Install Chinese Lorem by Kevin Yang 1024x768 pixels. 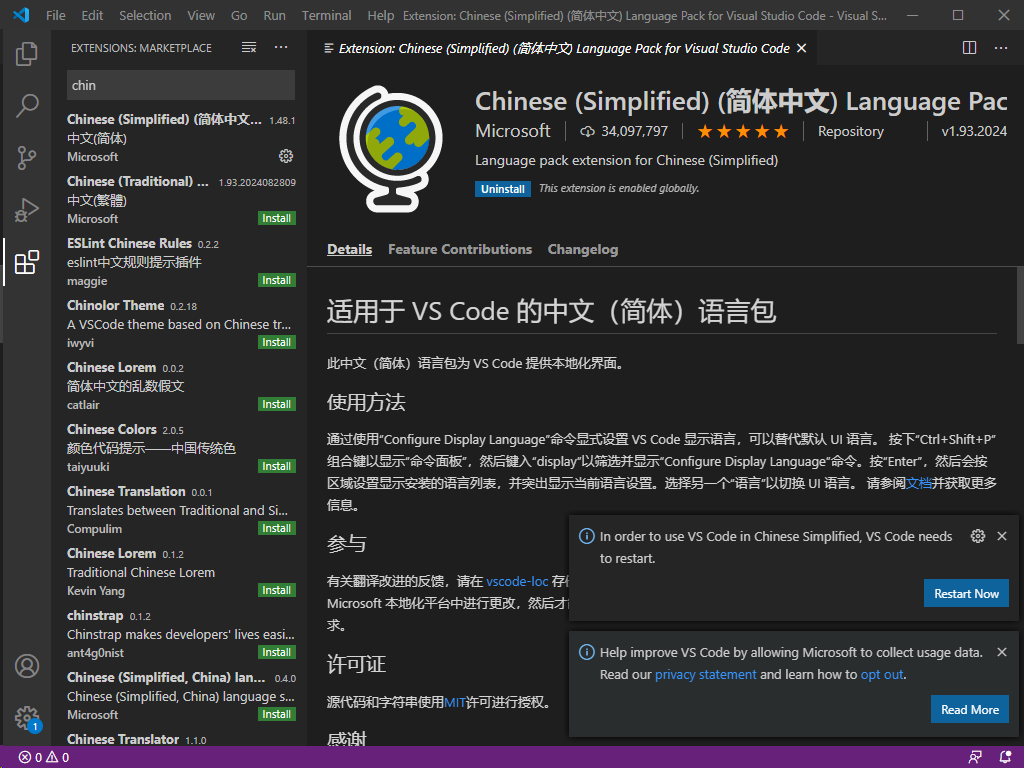click(x=276, y=590)
